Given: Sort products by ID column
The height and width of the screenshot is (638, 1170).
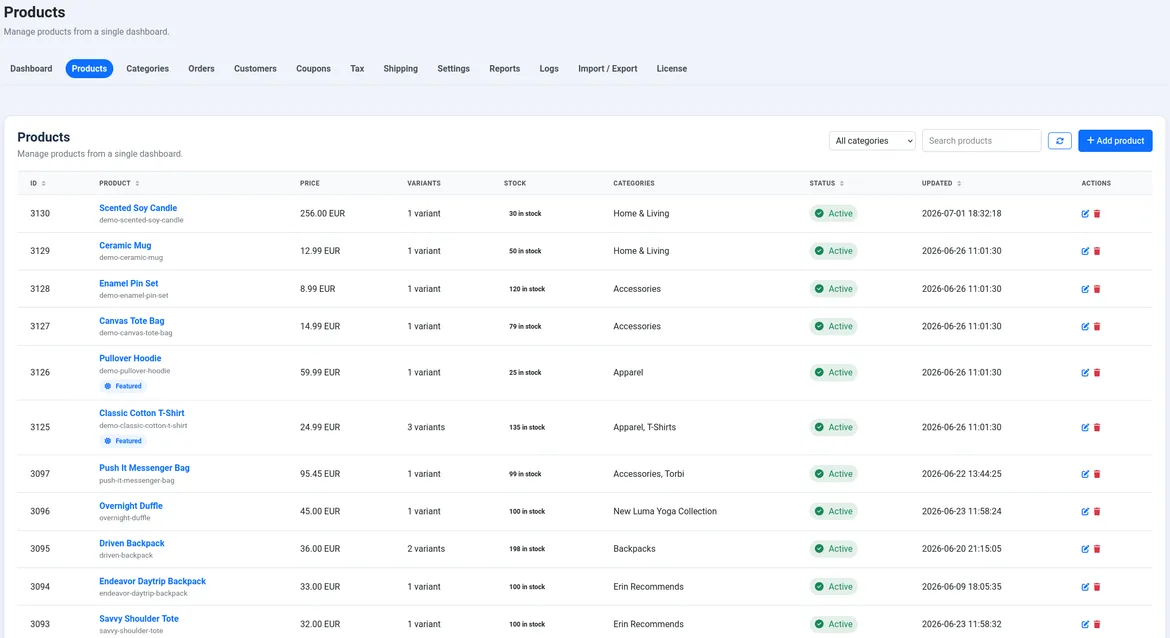Looking at the screenshot, I should [38, 183].
